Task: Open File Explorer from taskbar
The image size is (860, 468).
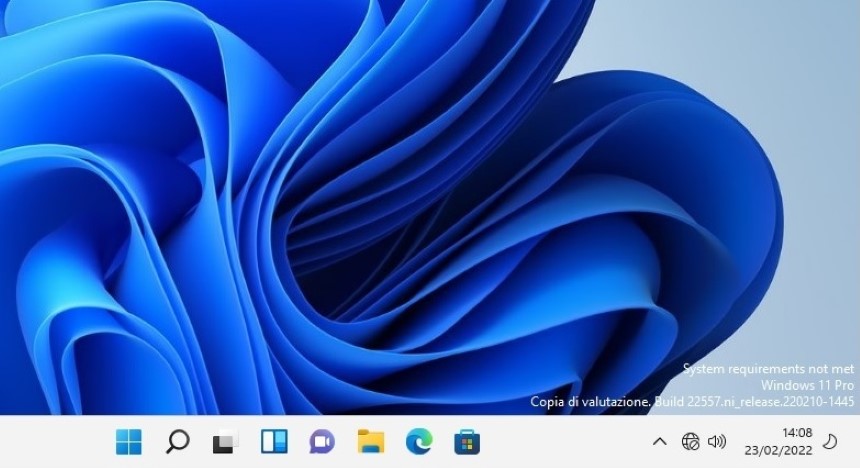Action: (x=371, y=442)
